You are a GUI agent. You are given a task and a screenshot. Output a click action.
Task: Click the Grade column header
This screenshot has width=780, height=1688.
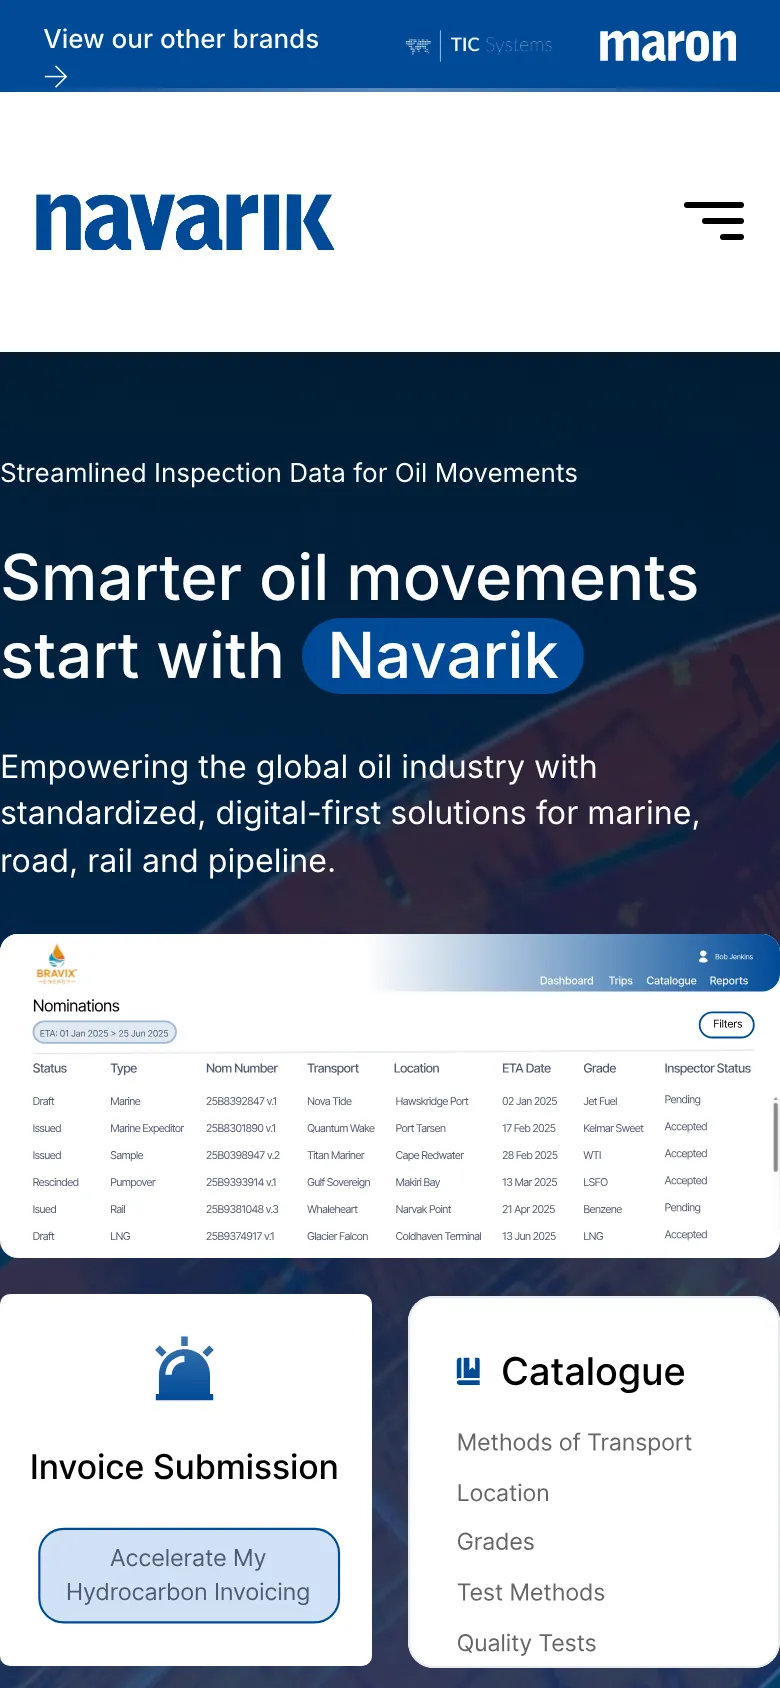600,1068
